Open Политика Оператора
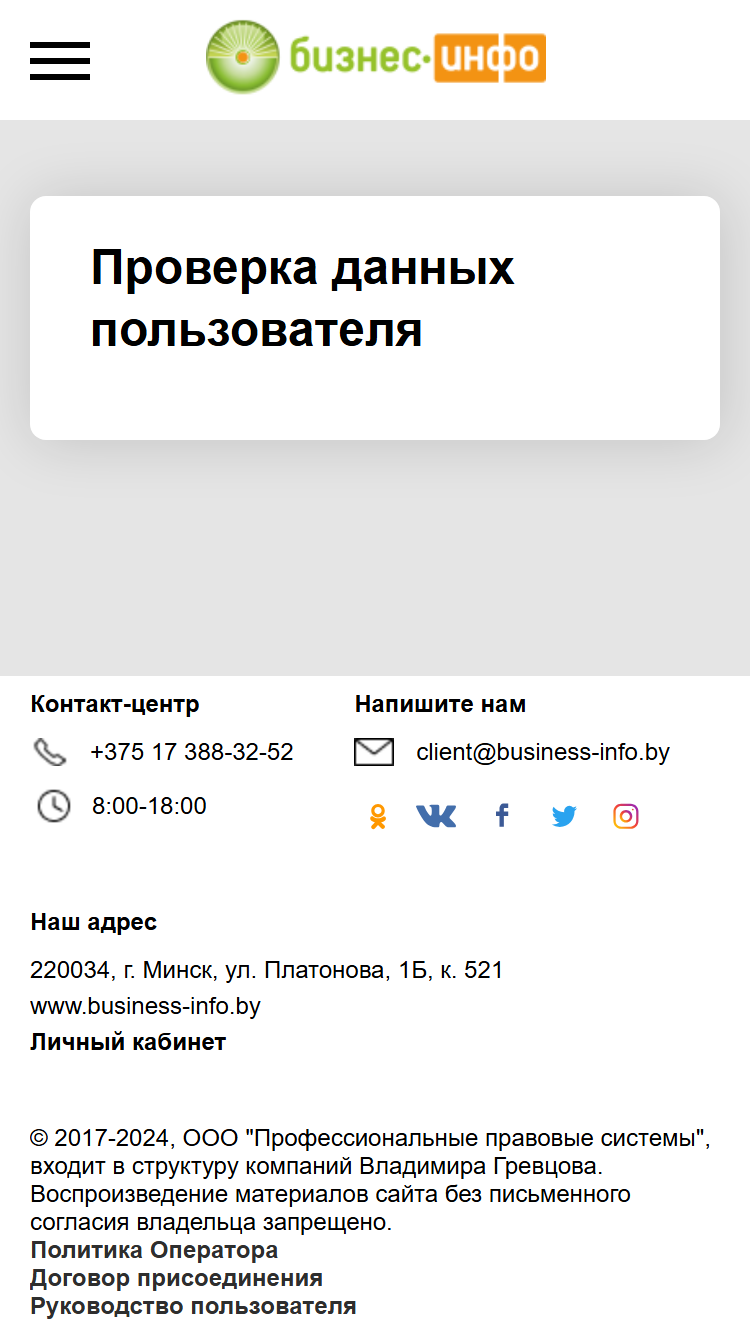This screenshot has width=750, height=1334. [x=154, y=1250]
